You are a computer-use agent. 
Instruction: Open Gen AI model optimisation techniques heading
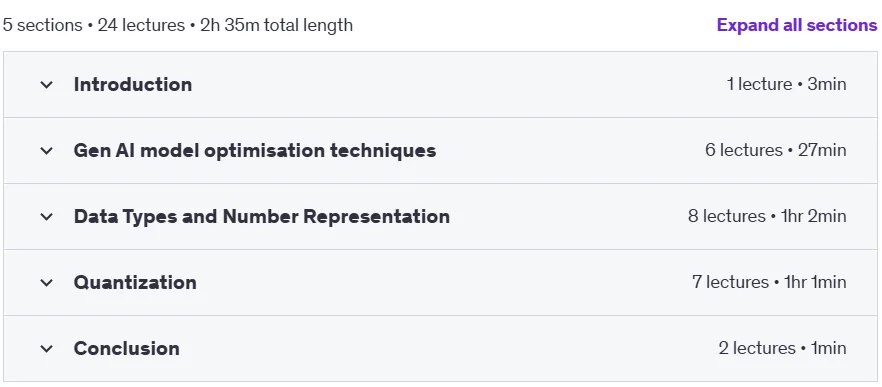pos(255,151)
